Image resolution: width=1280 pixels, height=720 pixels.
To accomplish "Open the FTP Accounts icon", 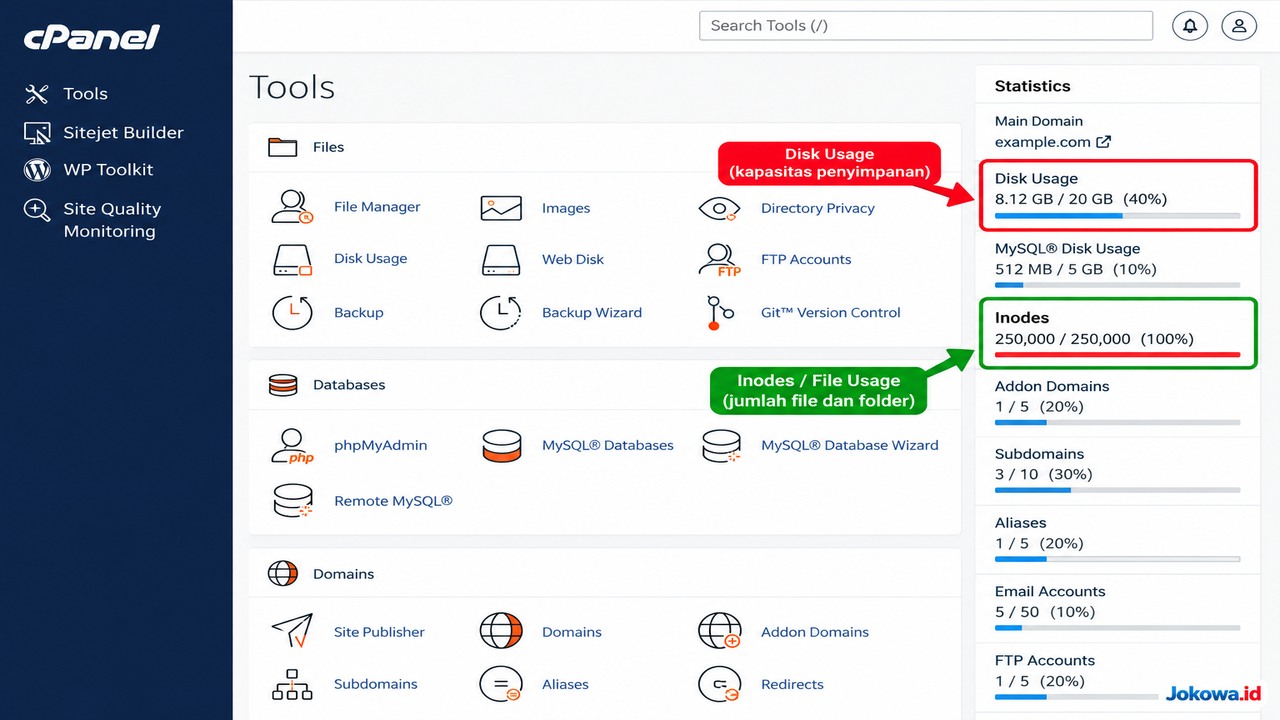I will click(719, 259).
